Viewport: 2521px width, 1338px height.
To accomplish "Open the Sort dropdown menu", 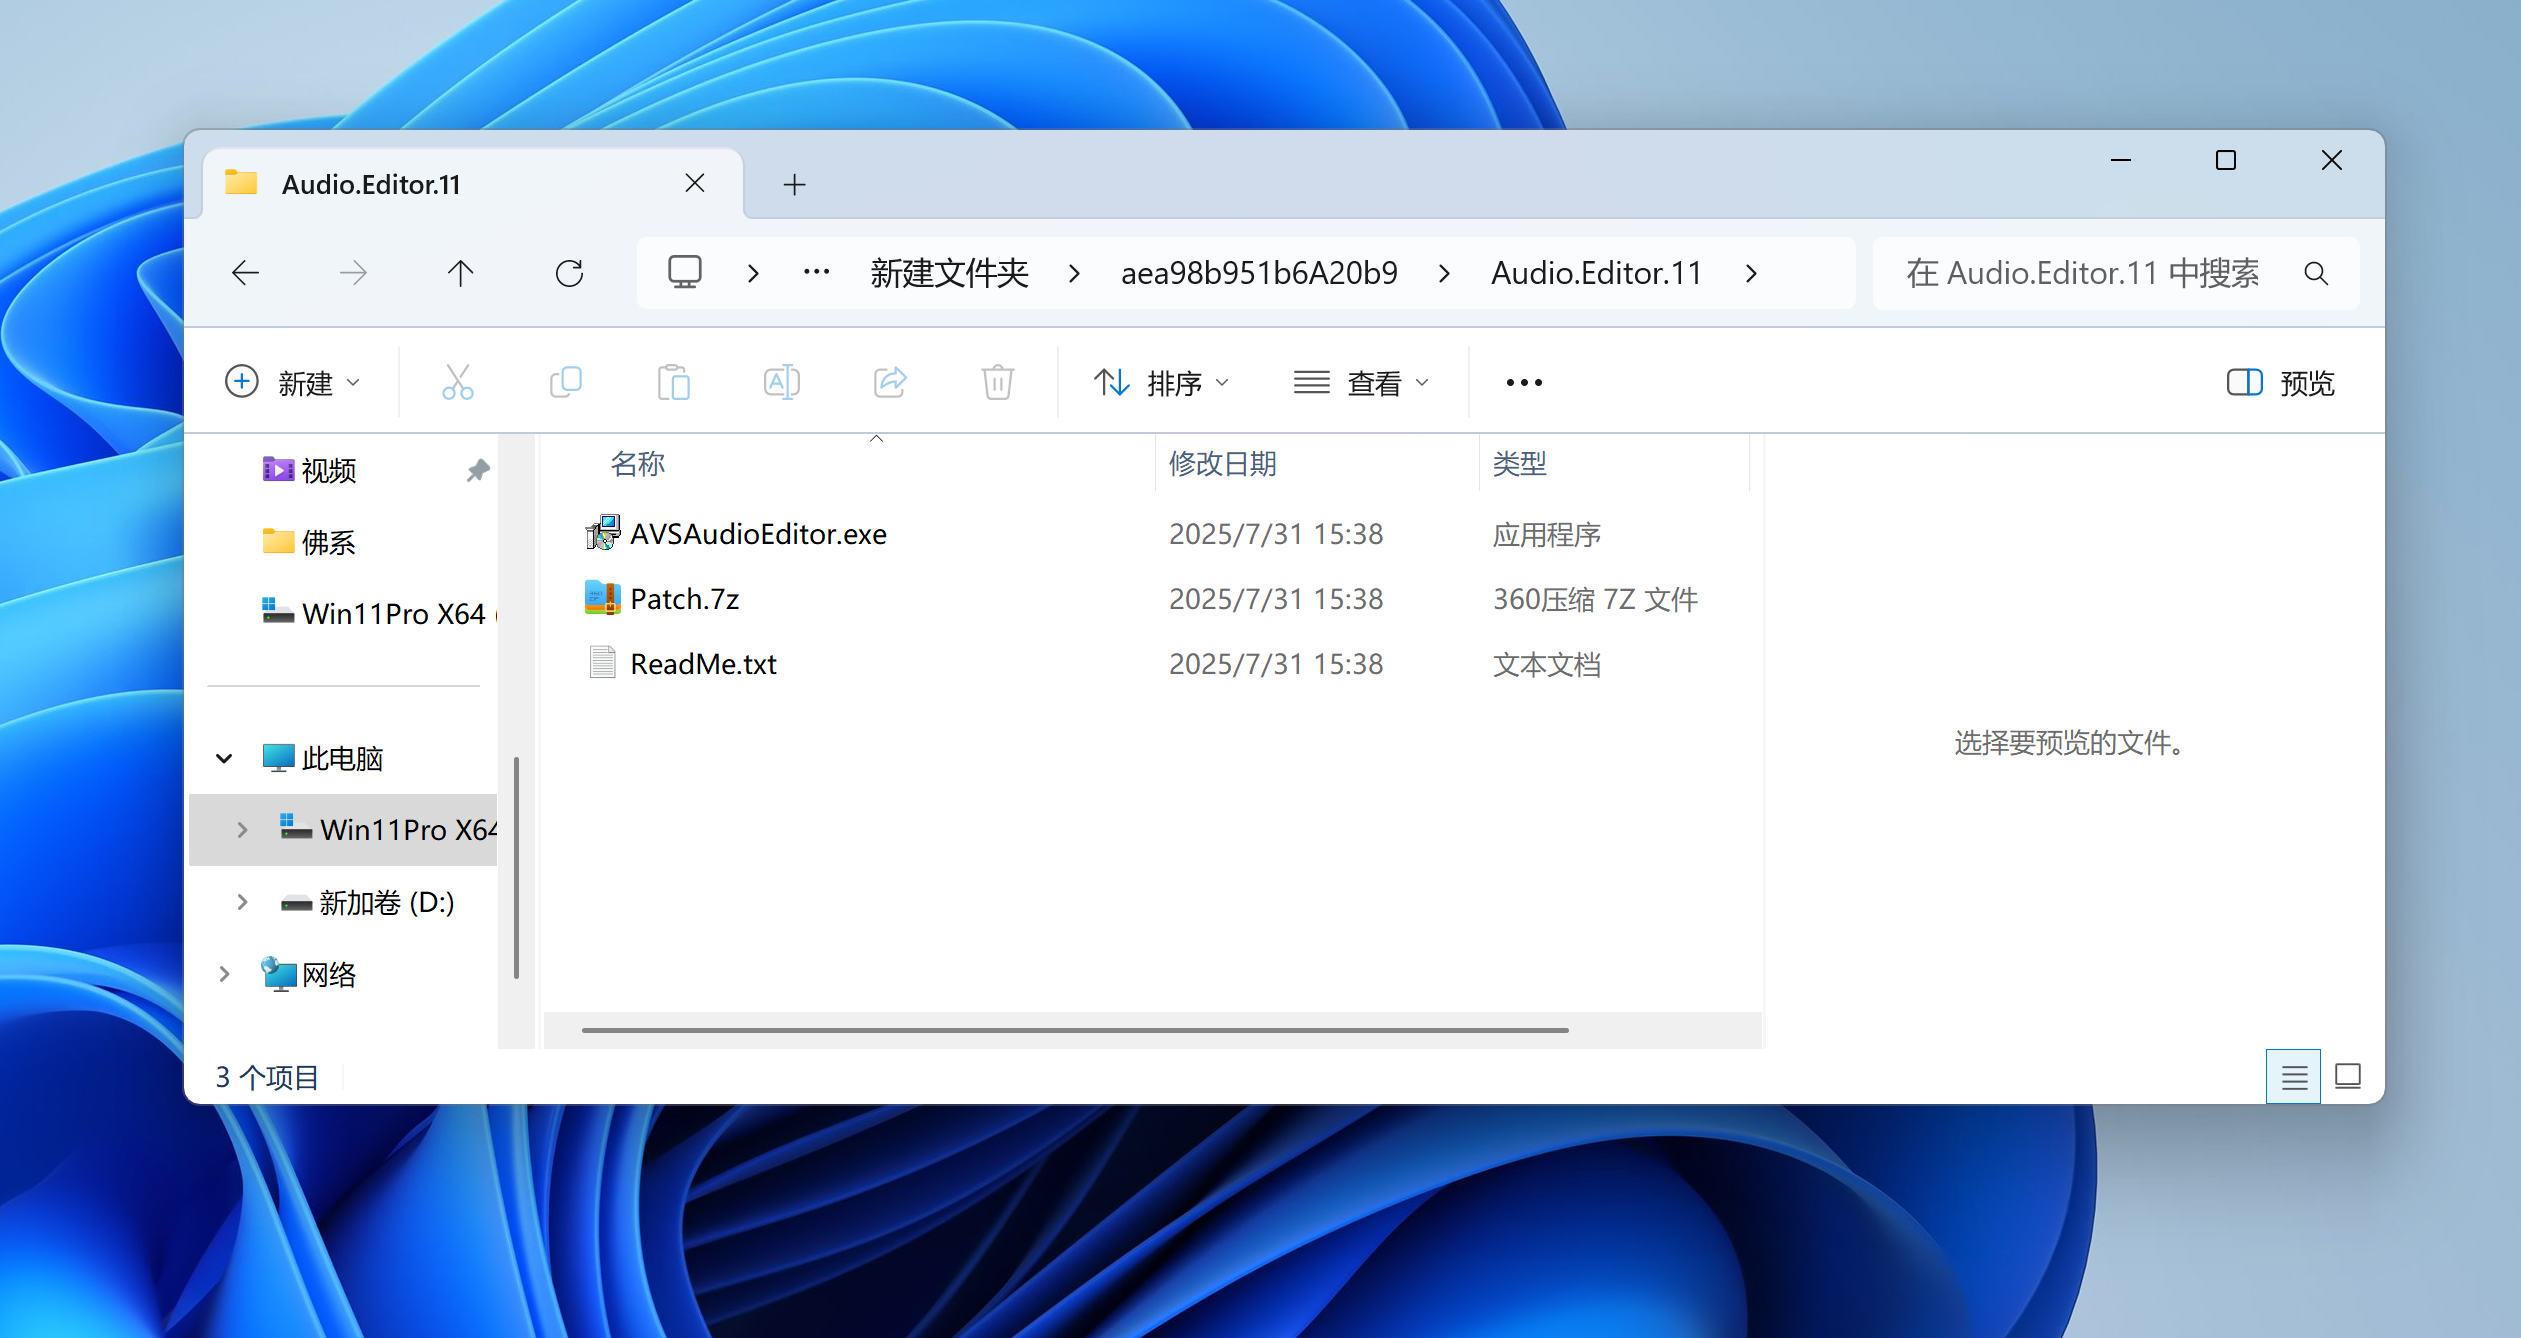I will [x=1160, y=382].
